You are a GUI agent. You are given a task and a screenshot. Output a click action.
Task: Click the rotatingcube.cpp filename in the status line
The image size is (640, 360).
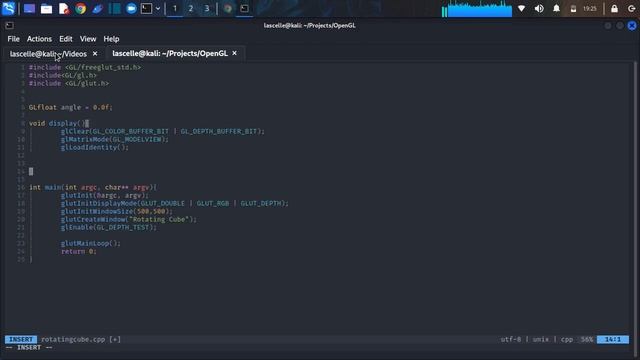[73, 339]
